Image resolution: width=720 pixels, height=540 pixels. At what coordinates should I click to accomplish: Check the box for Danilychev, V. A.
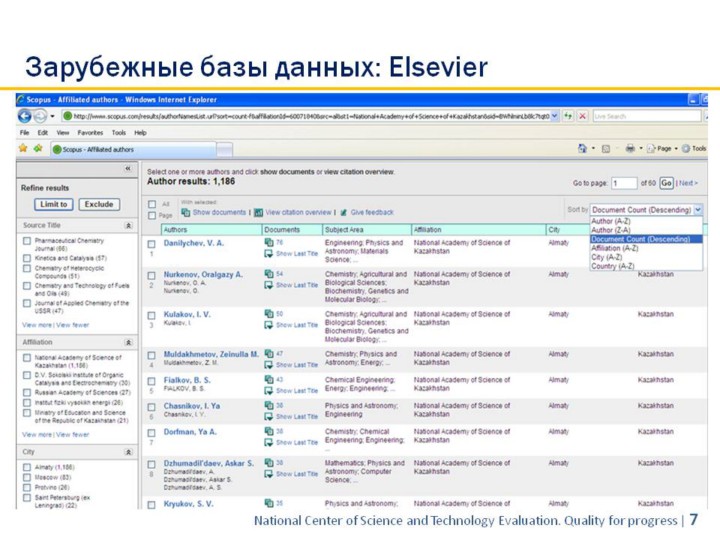point(151,244)
